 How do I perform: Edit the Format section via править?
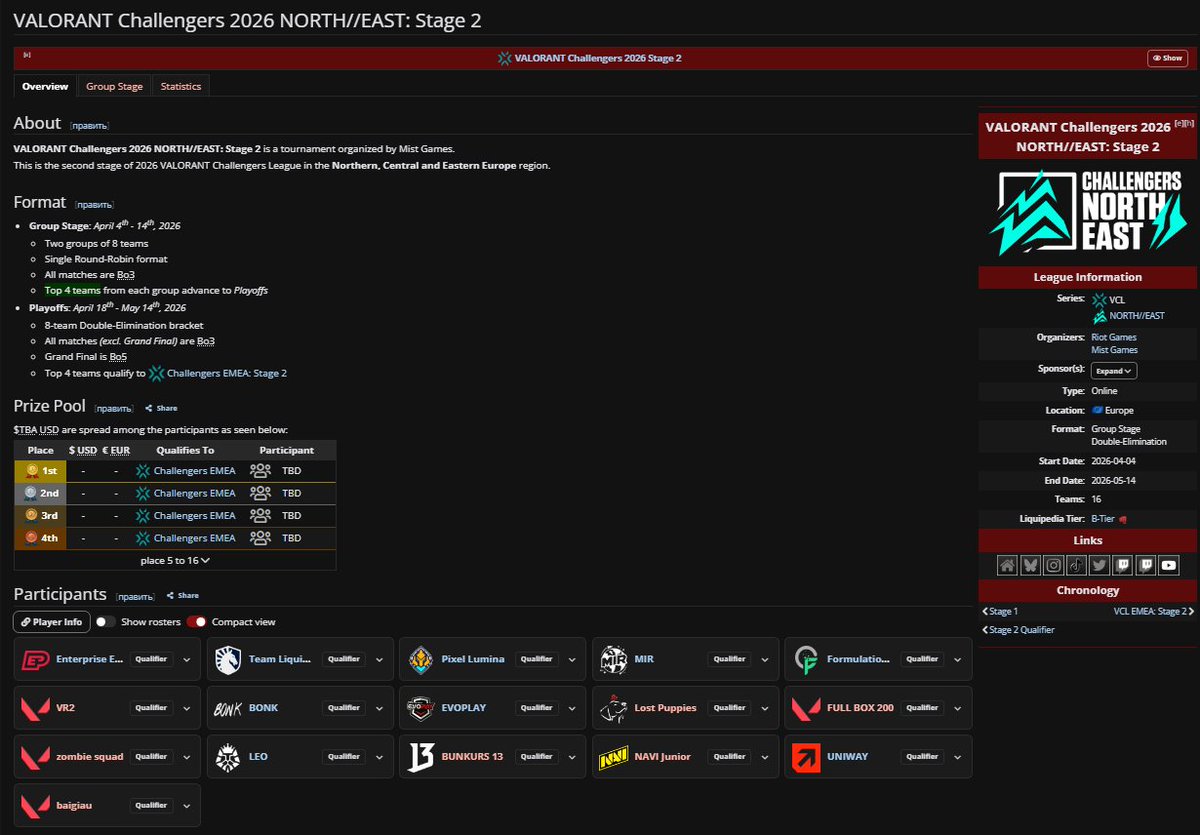(x=94, y=204)
